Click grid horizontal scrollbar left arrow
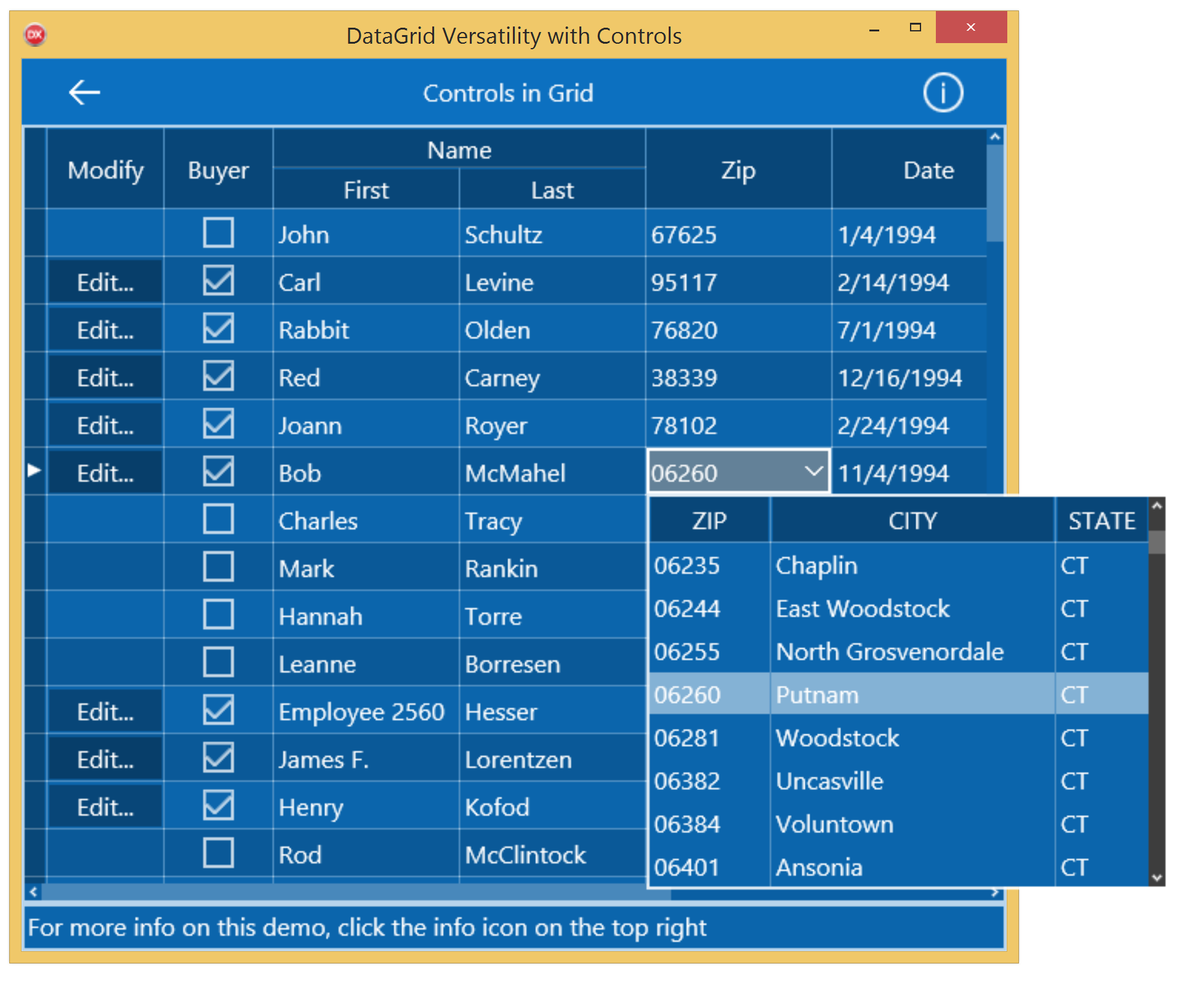 33,891
